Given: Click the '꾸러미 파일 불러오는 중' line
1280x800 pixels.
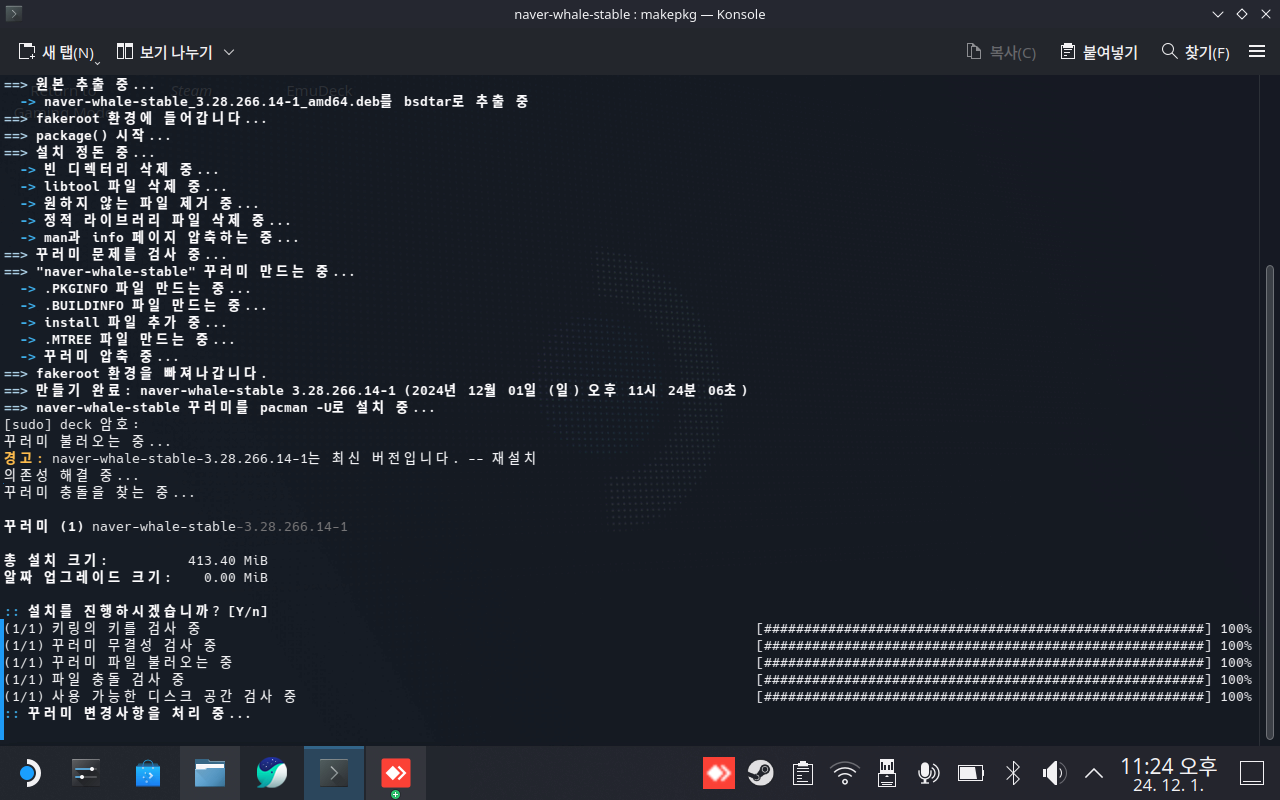Looking at the screenshot, I should (118, 662).
